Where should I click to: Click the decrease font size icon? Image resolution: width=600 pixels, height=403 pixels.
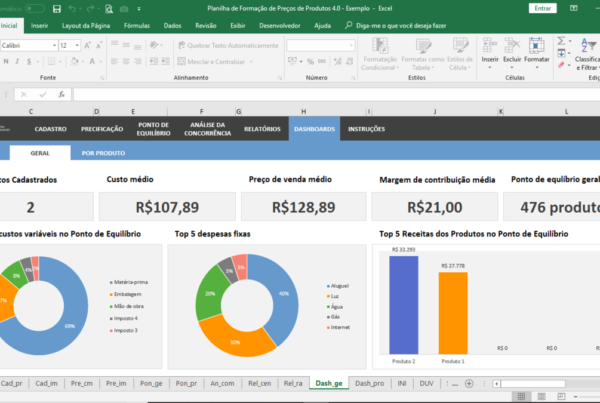99,46
